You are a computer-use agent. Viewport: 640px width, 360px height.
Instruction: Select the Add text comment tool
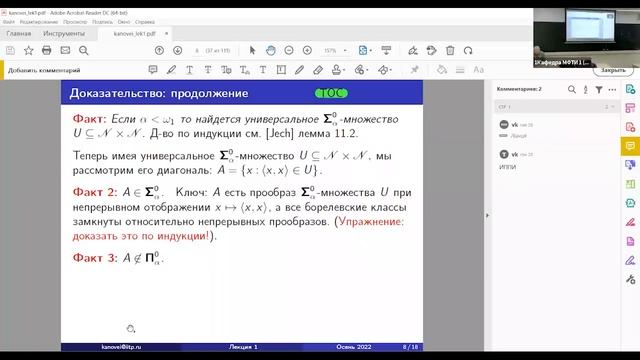(x=263, y=70)
